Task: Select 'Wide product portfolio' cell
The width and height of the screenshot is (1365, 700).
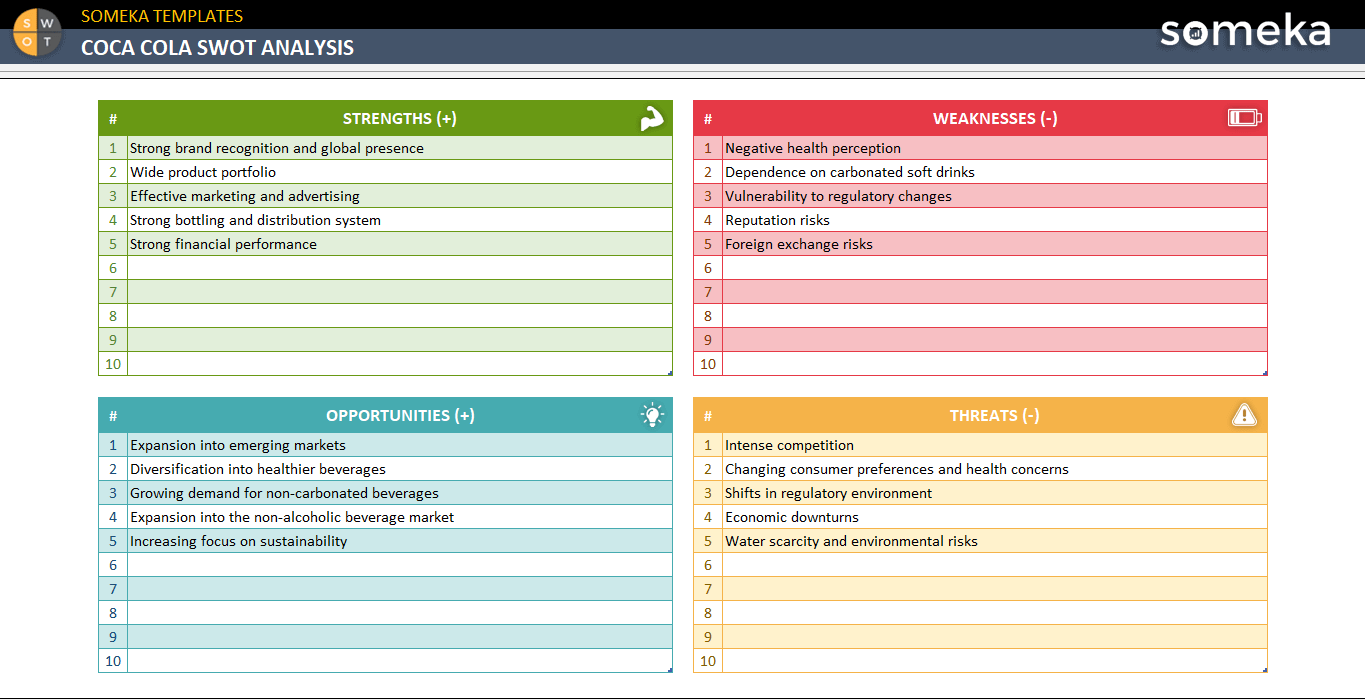Action: (x=400, y=172)
